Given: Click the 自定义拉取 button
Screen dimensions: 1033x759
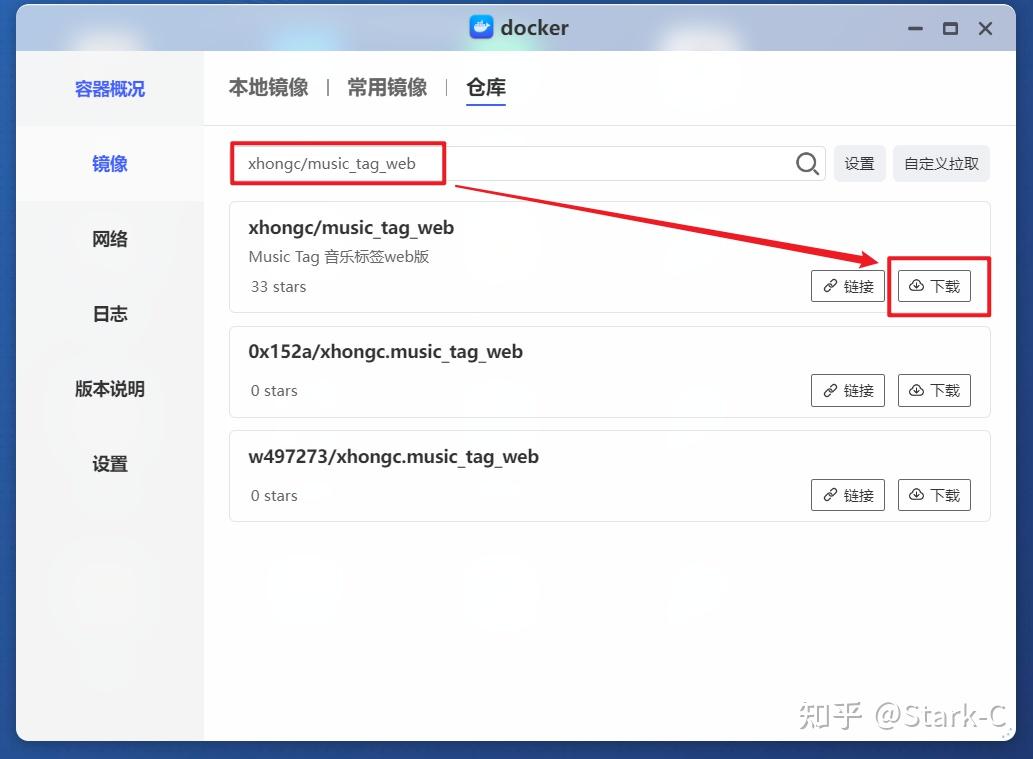Looking at the screenshot, I should coord(941,163).
